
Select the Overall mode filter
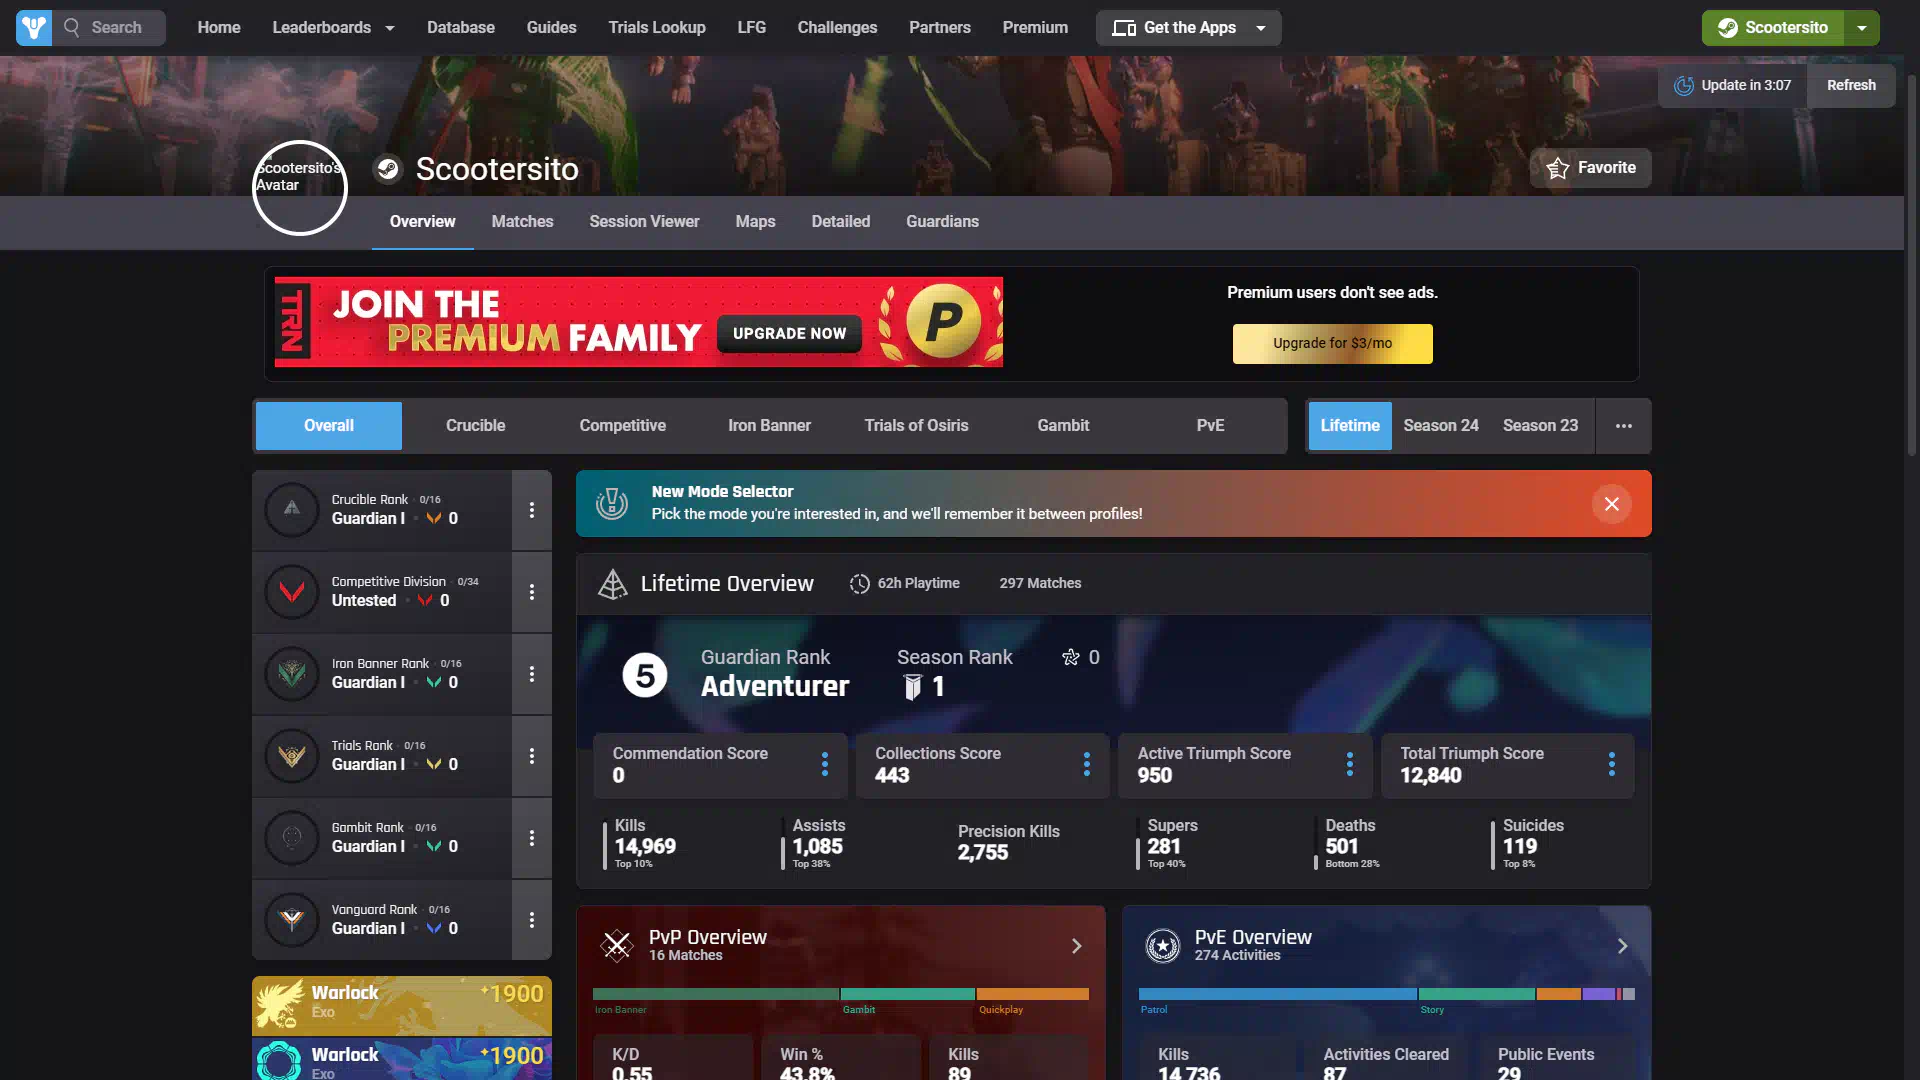(x=329, y=426)
